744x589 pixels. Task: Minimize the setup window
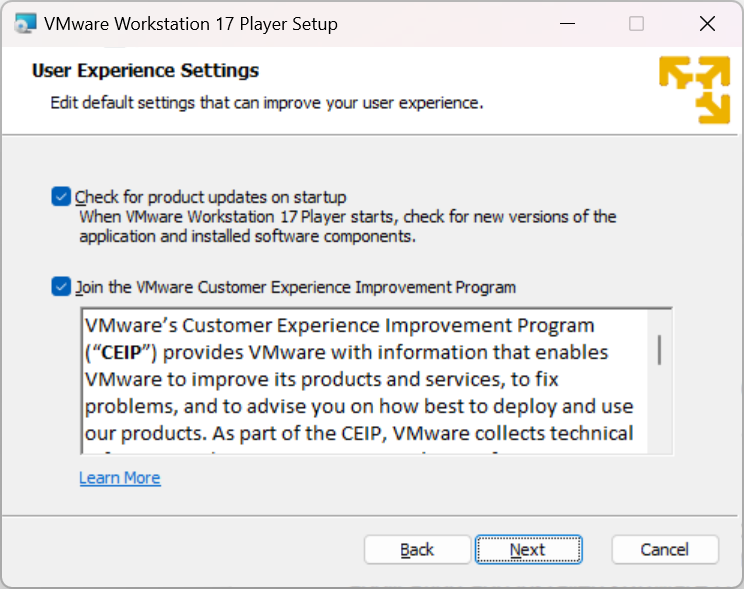[x=567, y=24]
